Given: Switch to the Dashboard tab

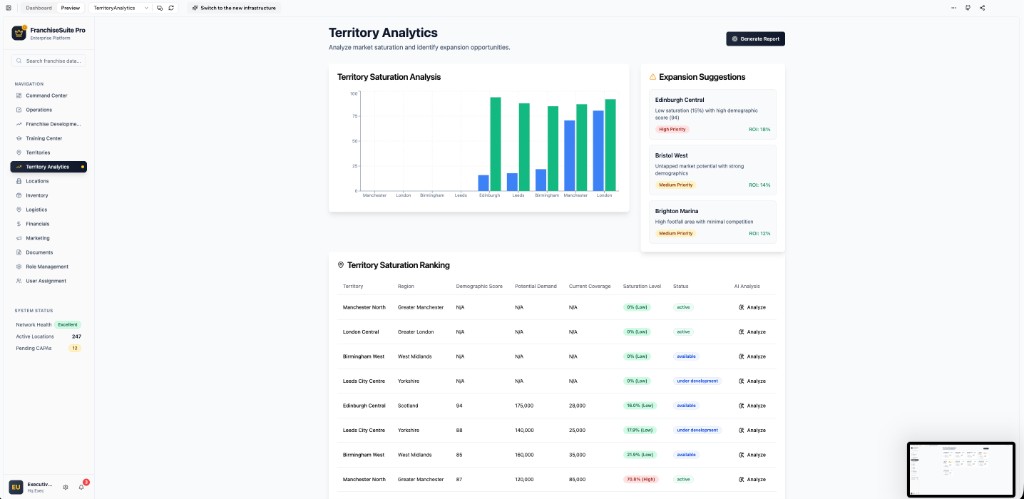Looking at the screenshot, I should tap(39, 8).
